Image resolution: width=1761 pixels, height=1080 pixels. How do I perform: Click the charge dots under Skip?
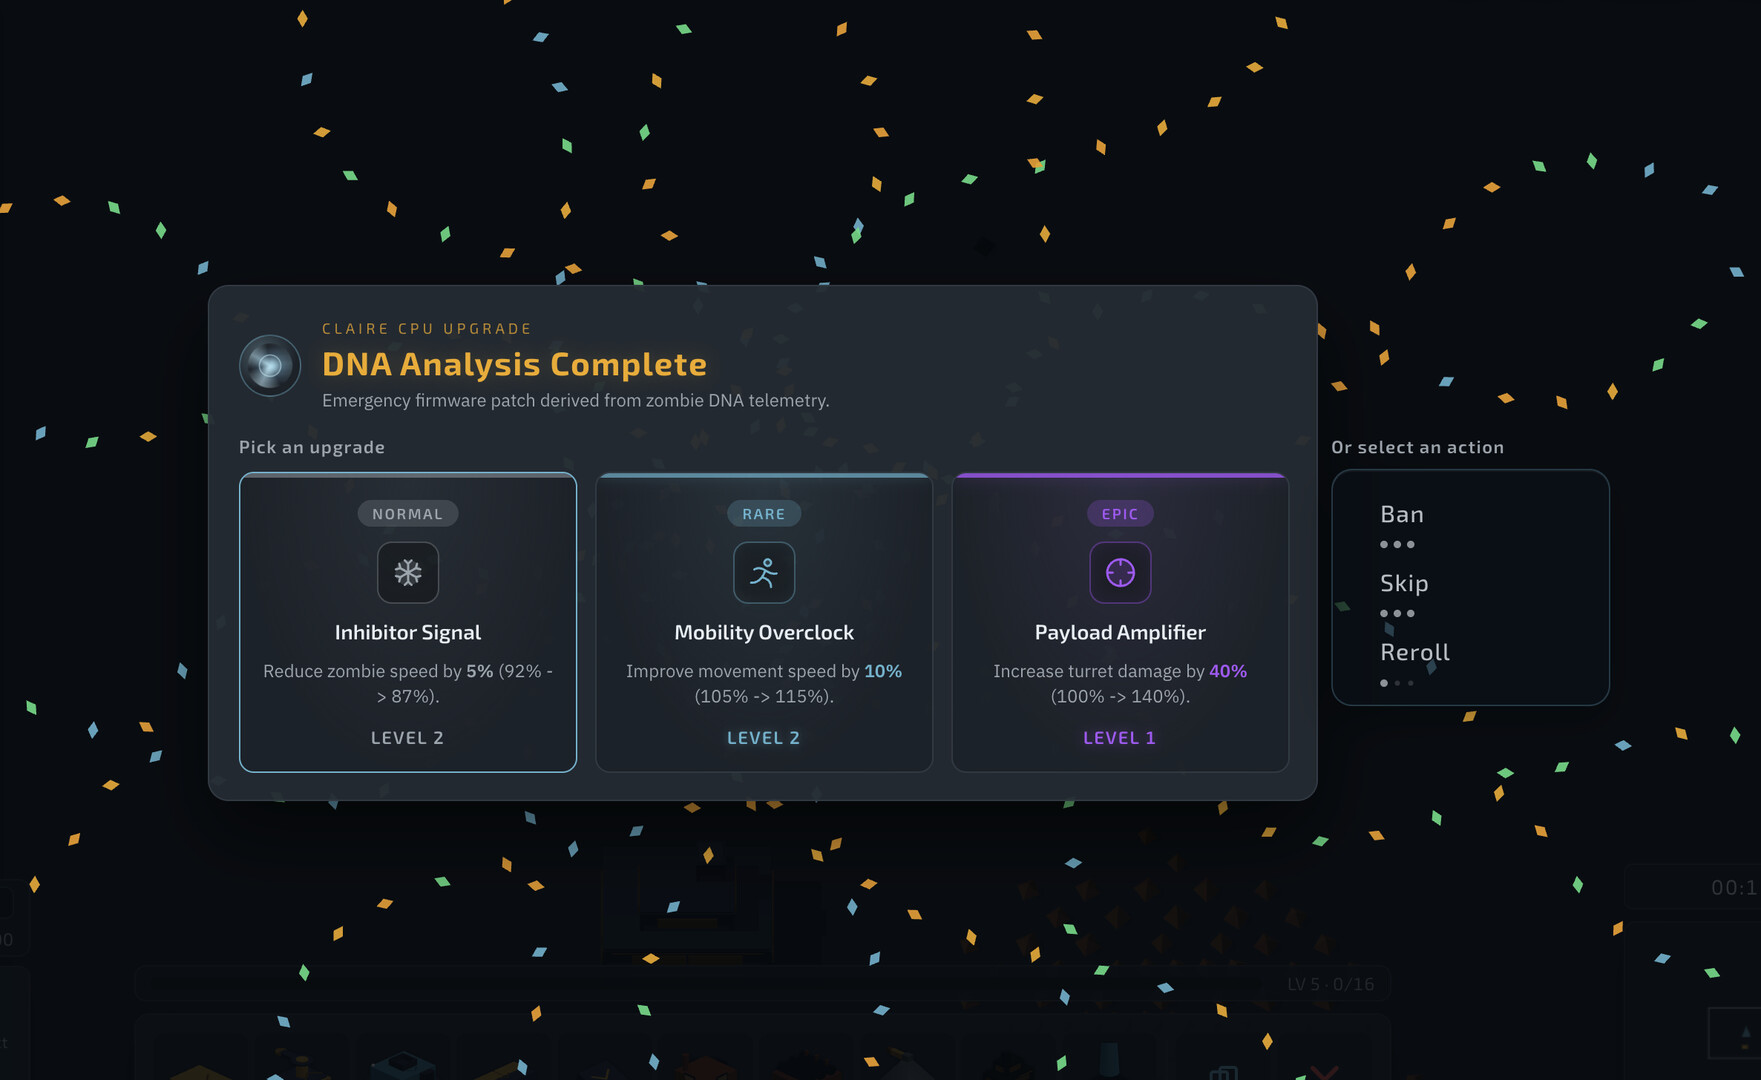1397,614
